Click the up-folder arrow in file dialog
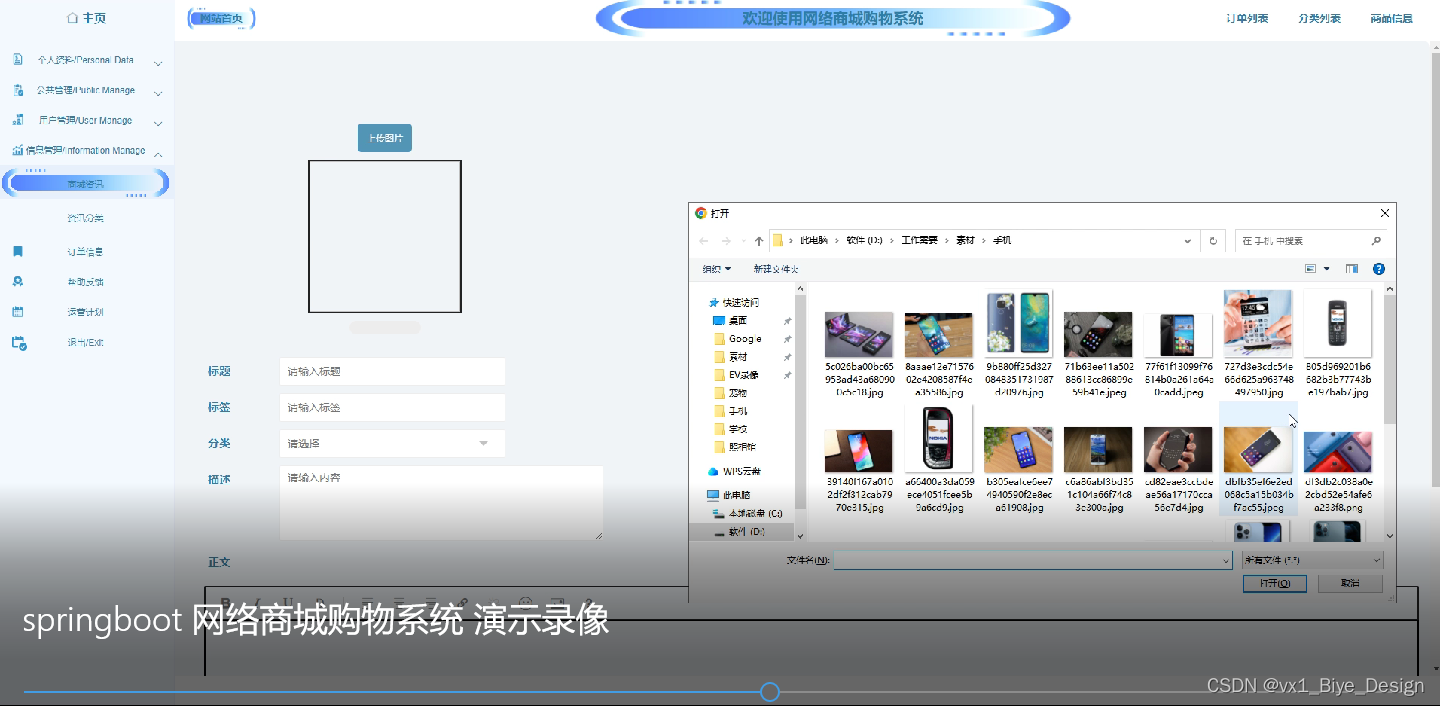1440x706 pixels. [x=759, y=241]
